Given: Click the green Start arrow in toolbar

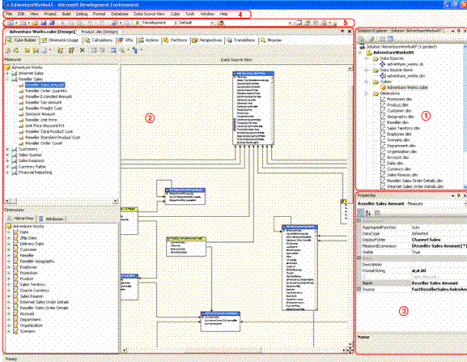Looking at the screenshot, I should (138, 23).
